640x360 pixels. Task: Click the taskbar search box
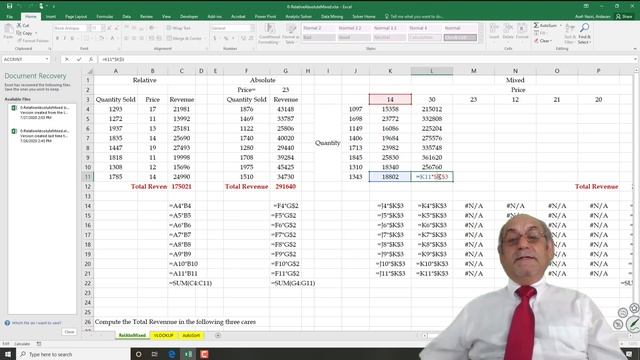pyautogui.click(x=73, y=354)
